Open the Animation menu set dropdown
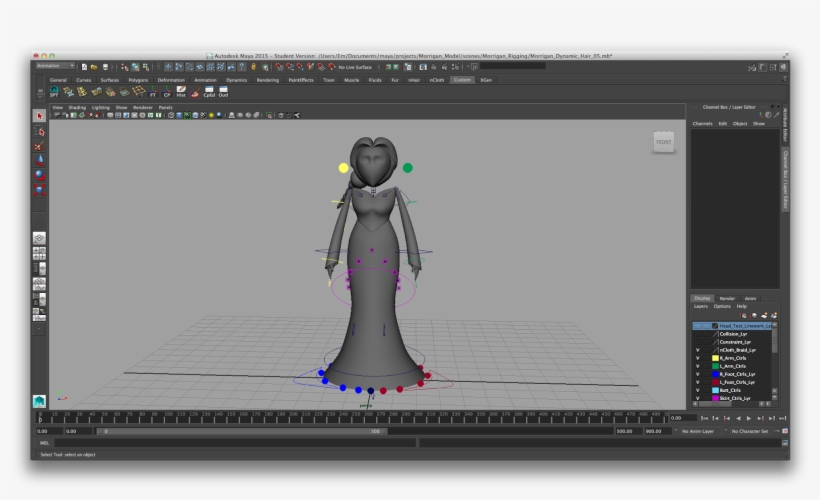The height and width of the screenshot is (500, 820). [55, 66]
